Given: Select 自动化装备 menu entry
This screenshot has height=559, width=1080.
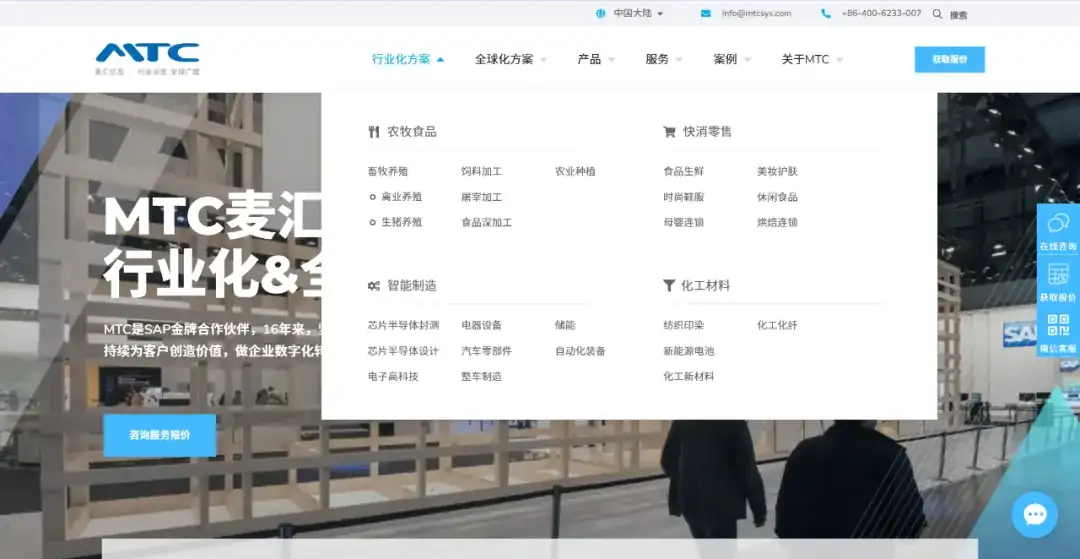Looking at the screenshot, I should click(x=580, y=351).
